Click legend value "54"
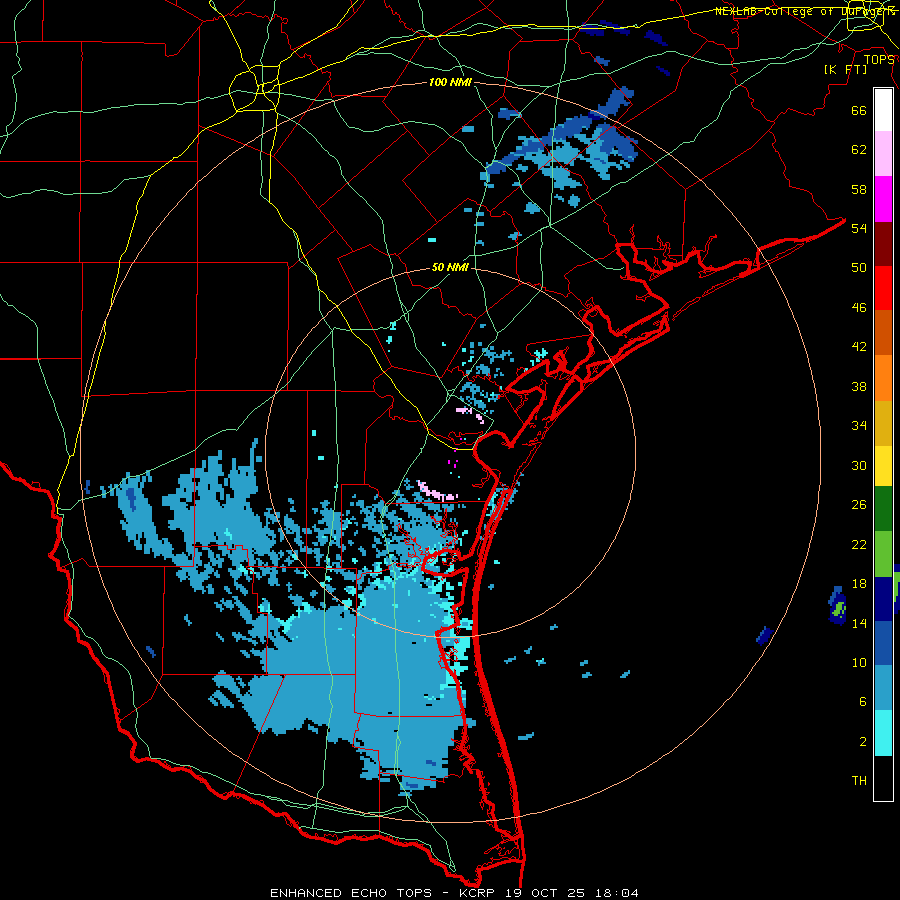The height and width of the screenshot is (900, 900). pyautogui.click(x=859, y=228)
